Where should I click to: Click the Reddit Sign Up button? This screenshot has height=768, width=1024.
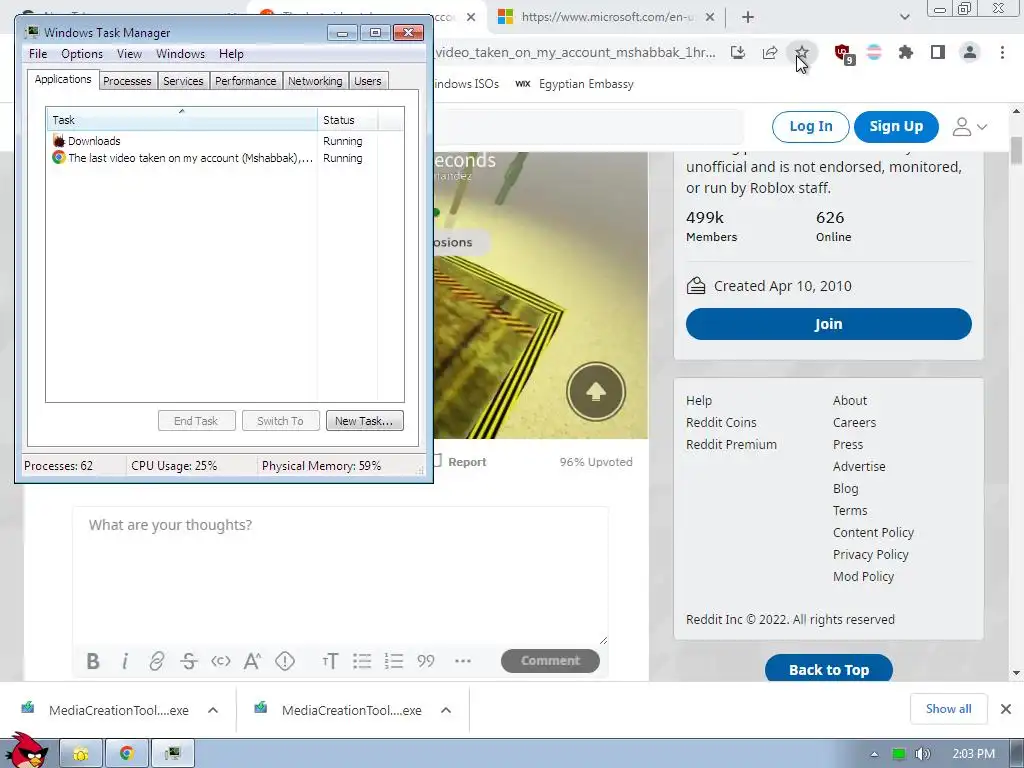point(896,127)
